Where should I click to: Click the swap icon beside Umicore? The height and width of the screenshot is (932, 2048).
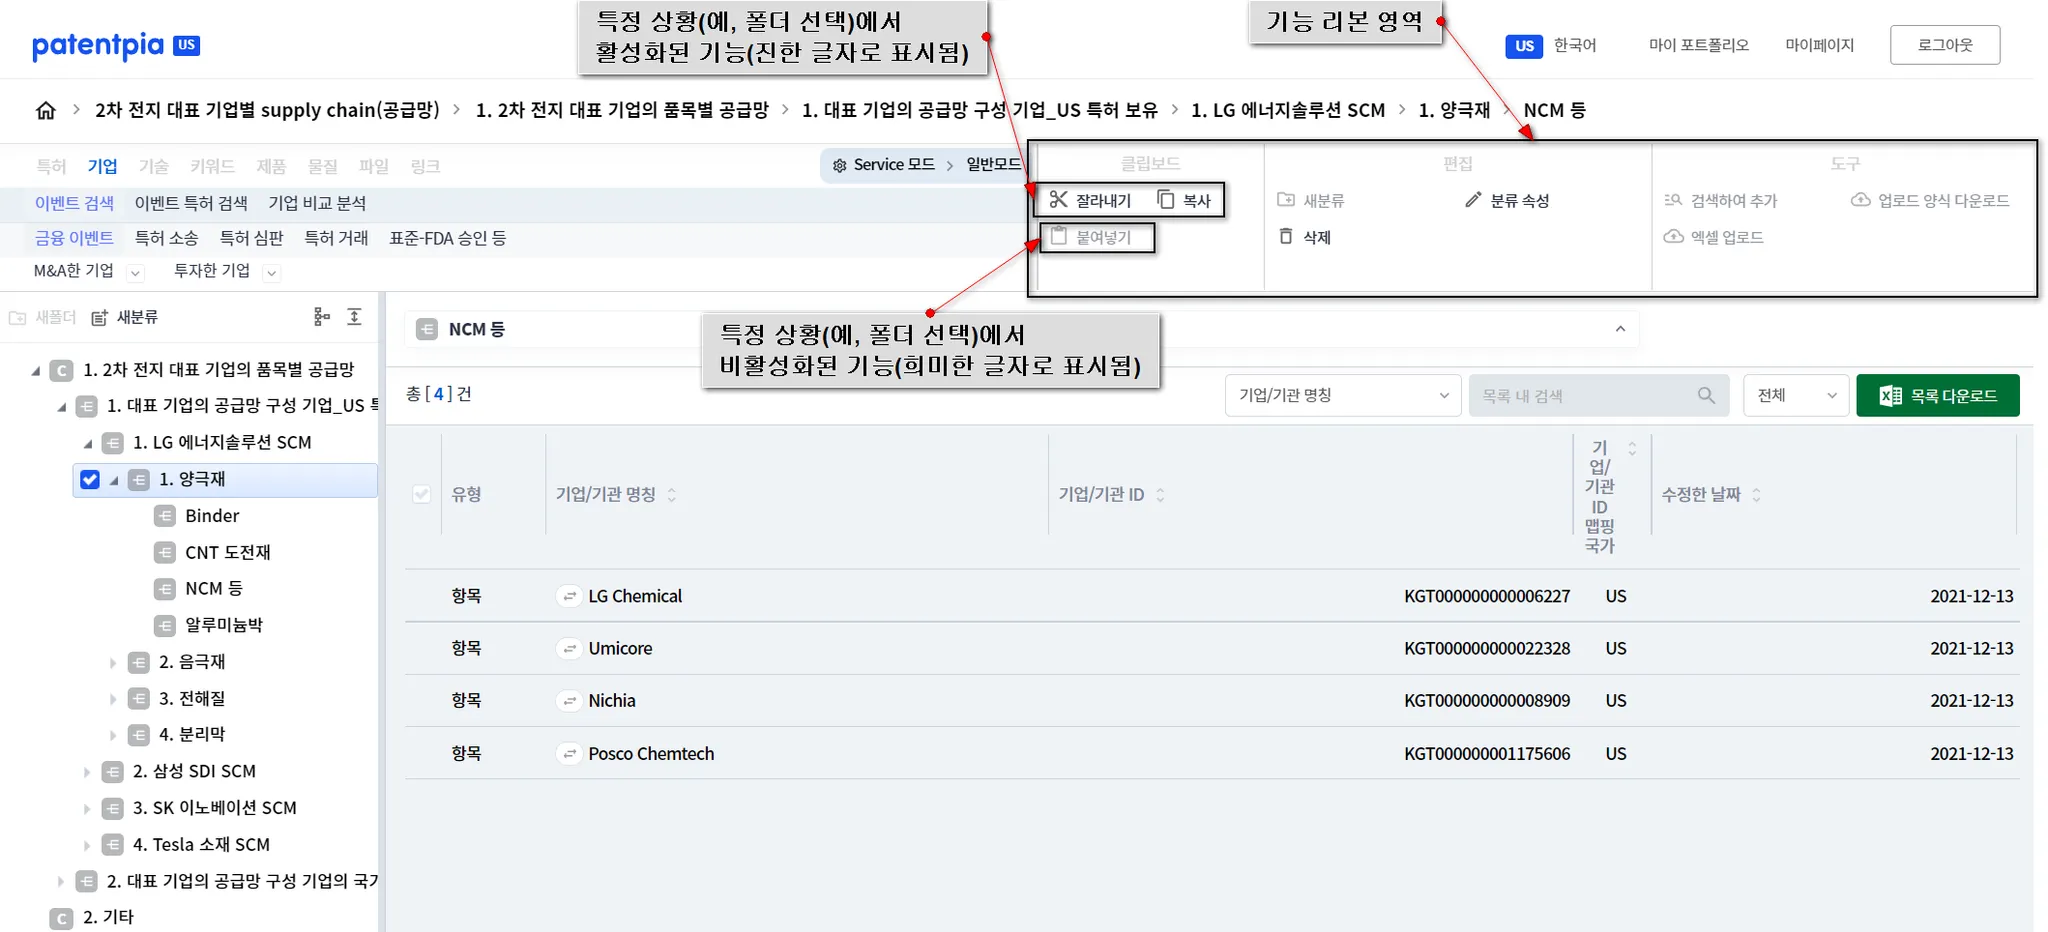(x=569, y=648)
